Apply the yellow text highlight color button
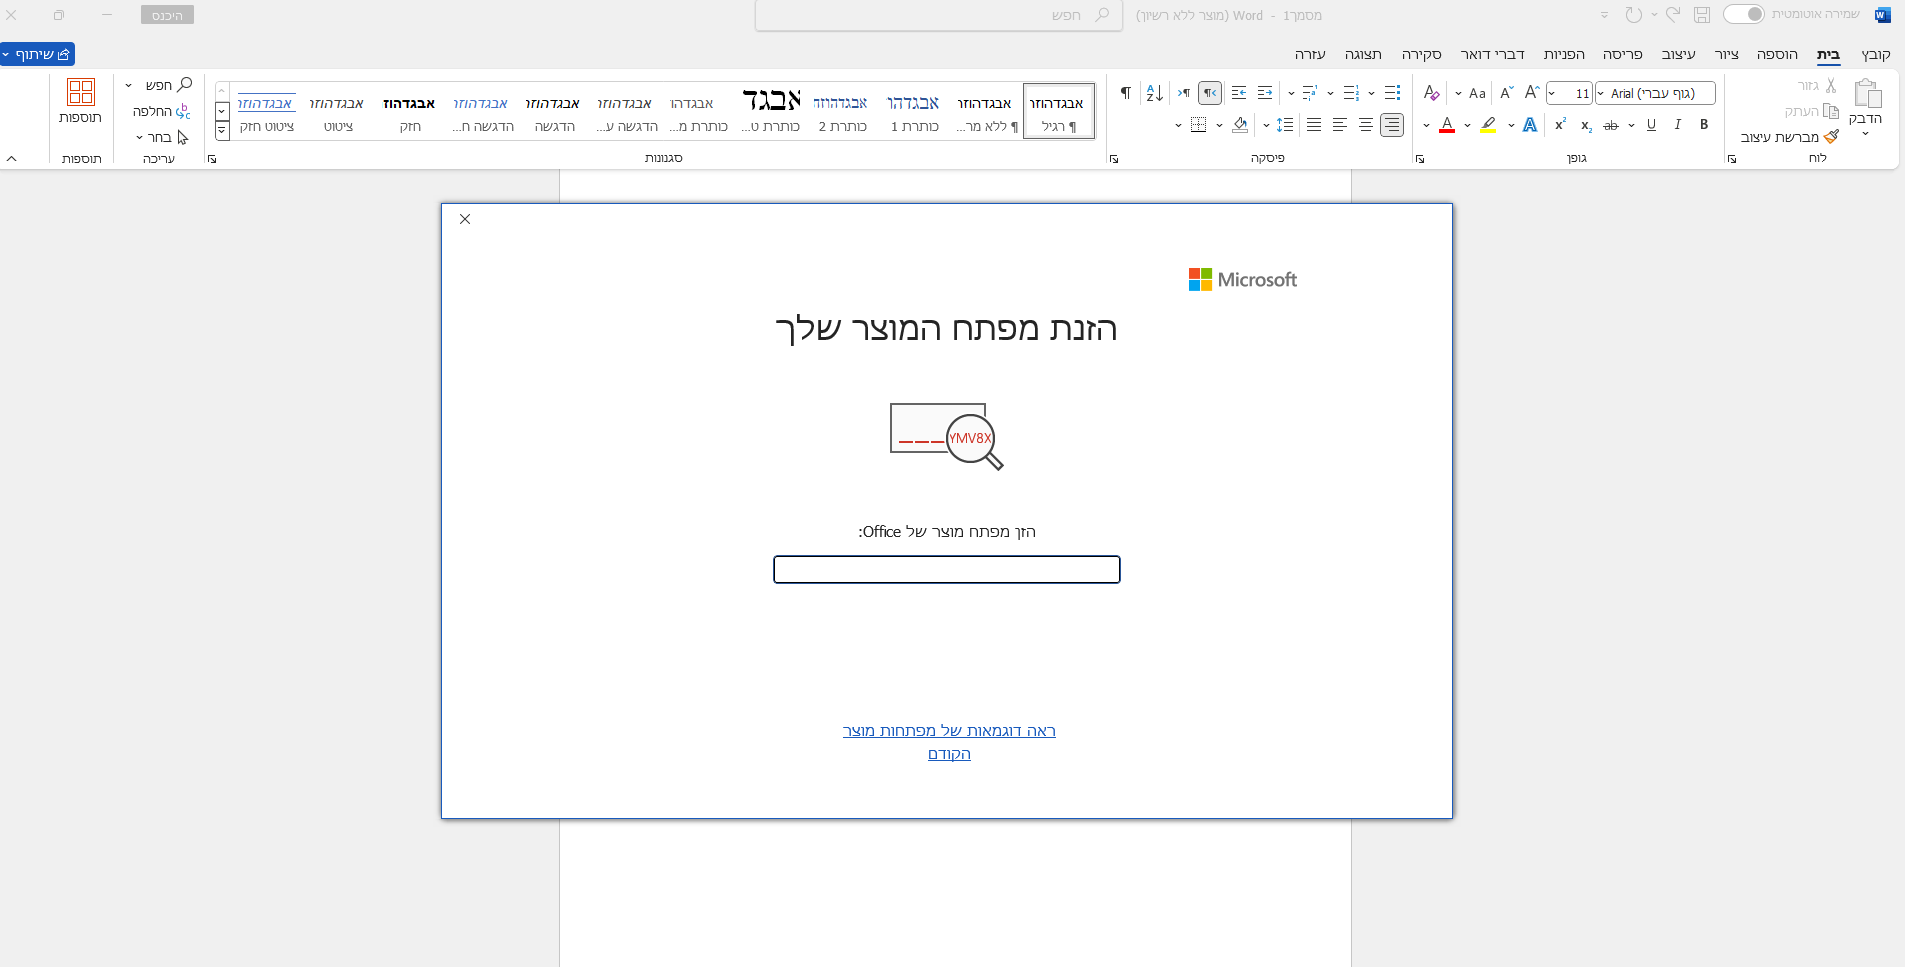Viewport: 1905px width, 967px height. coord(1488,125)
